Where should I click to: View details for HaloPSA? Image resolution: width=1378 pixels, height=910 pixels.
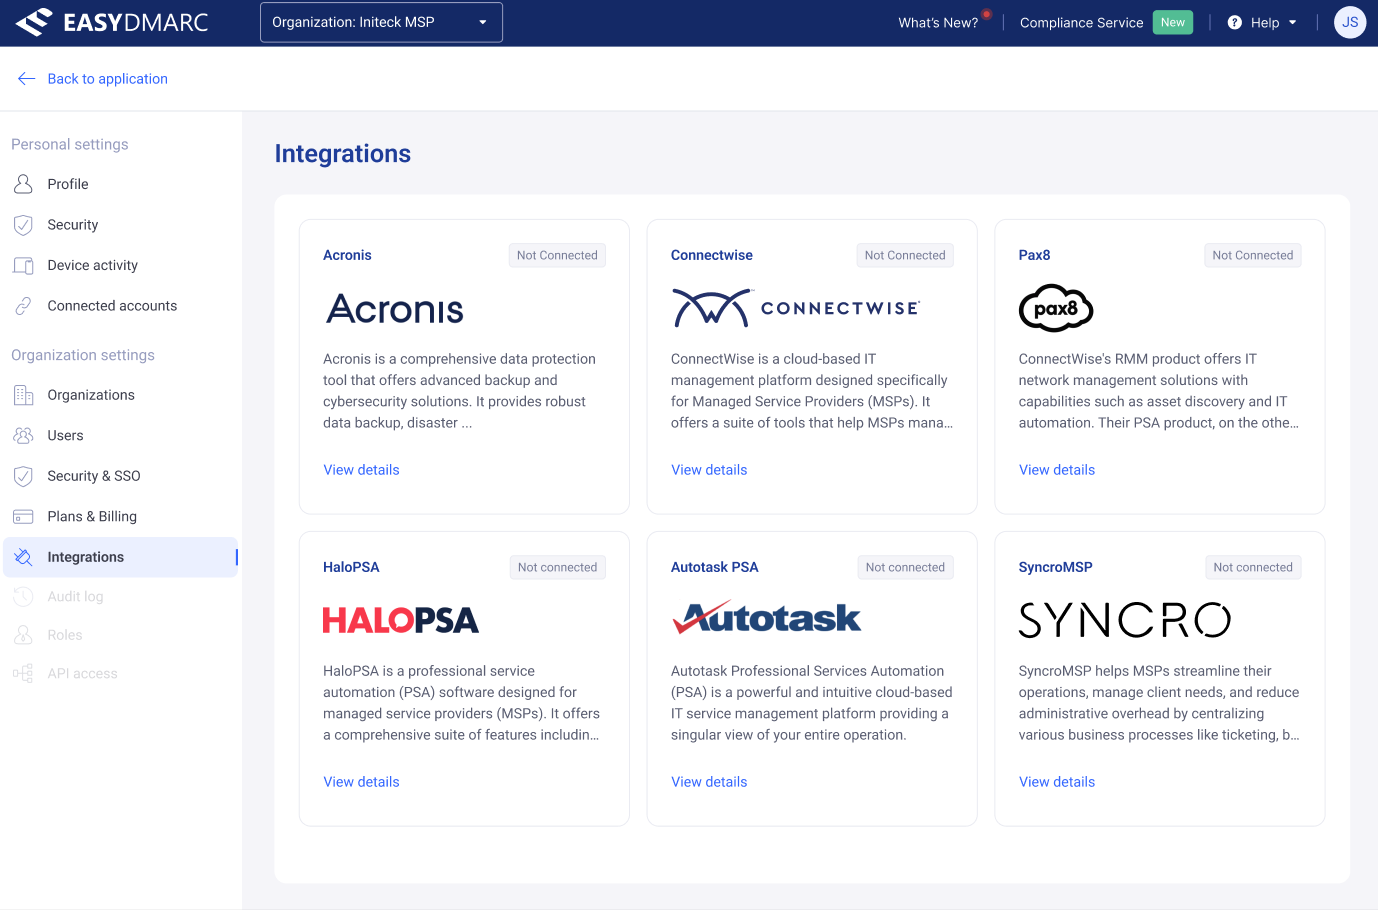coord(361,782)
